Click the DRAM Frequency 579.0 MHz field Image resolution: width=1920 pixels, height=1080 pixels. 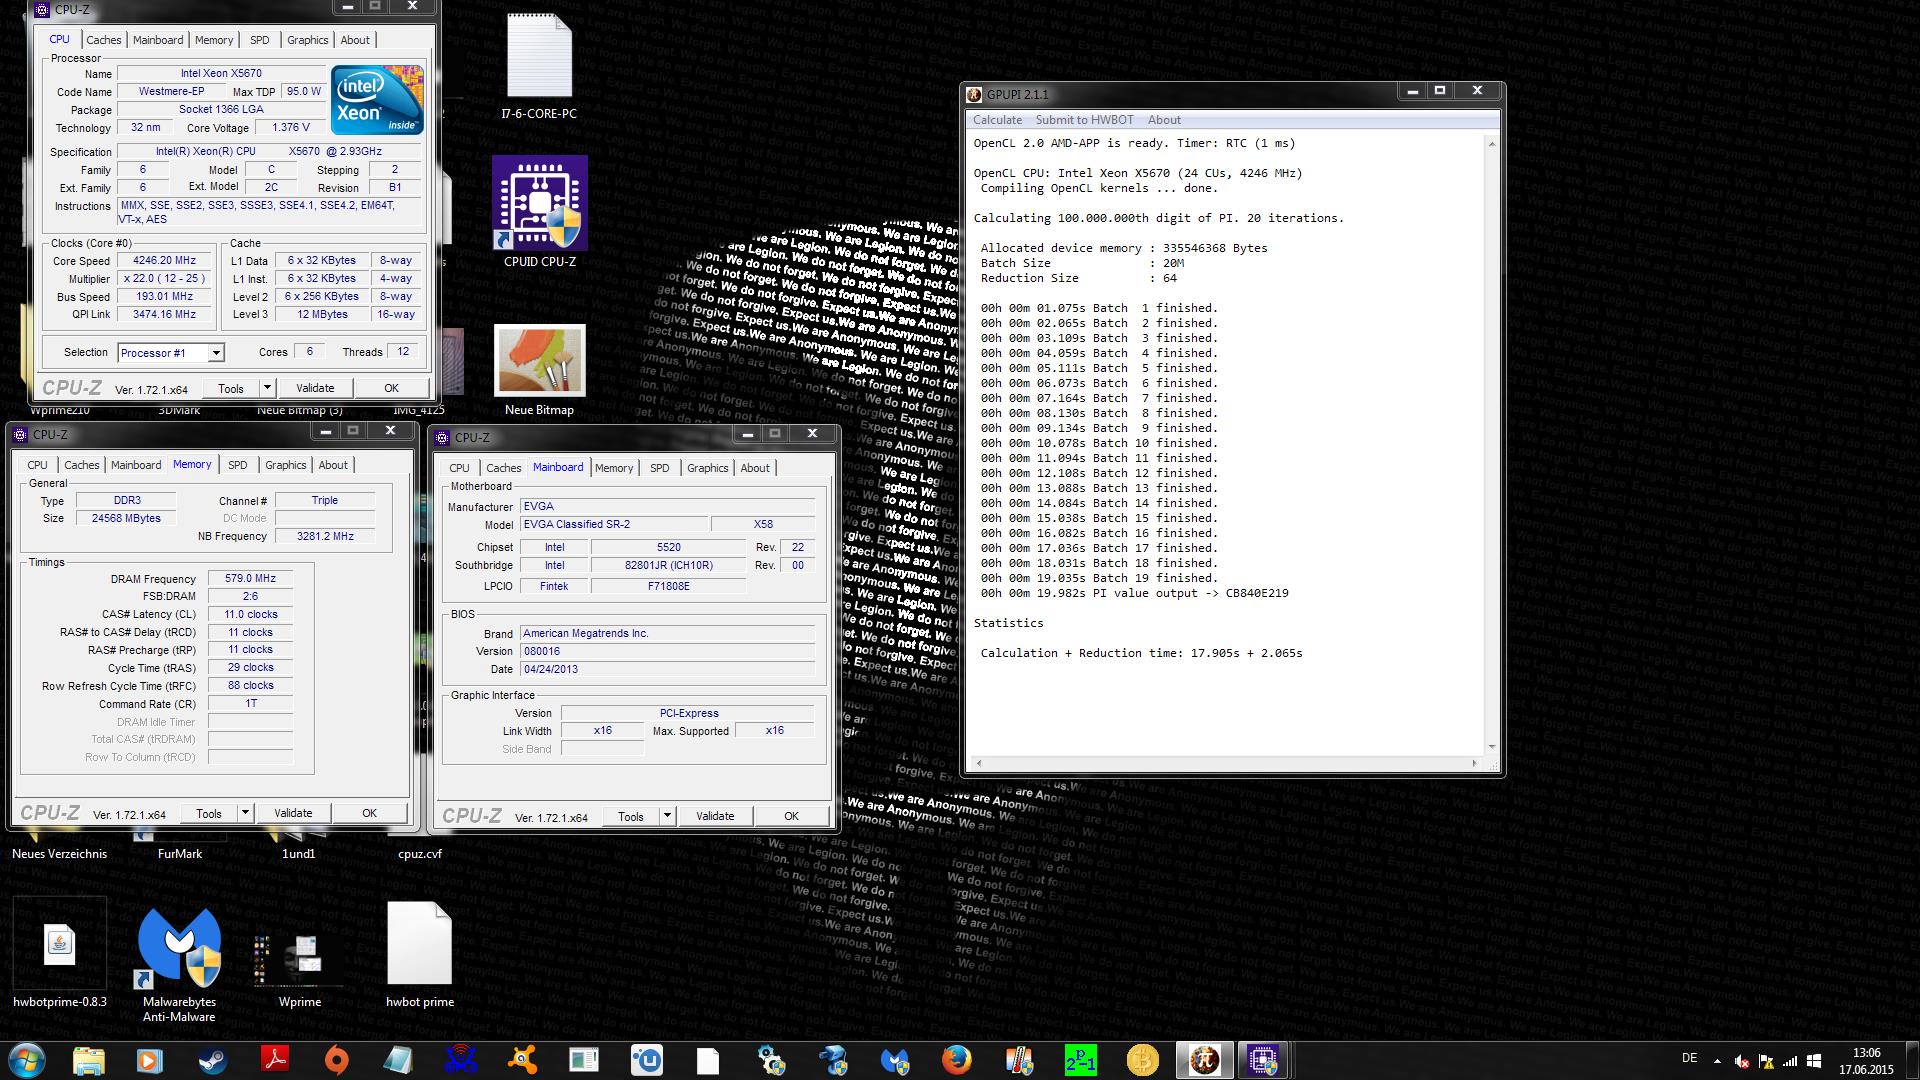250,579
